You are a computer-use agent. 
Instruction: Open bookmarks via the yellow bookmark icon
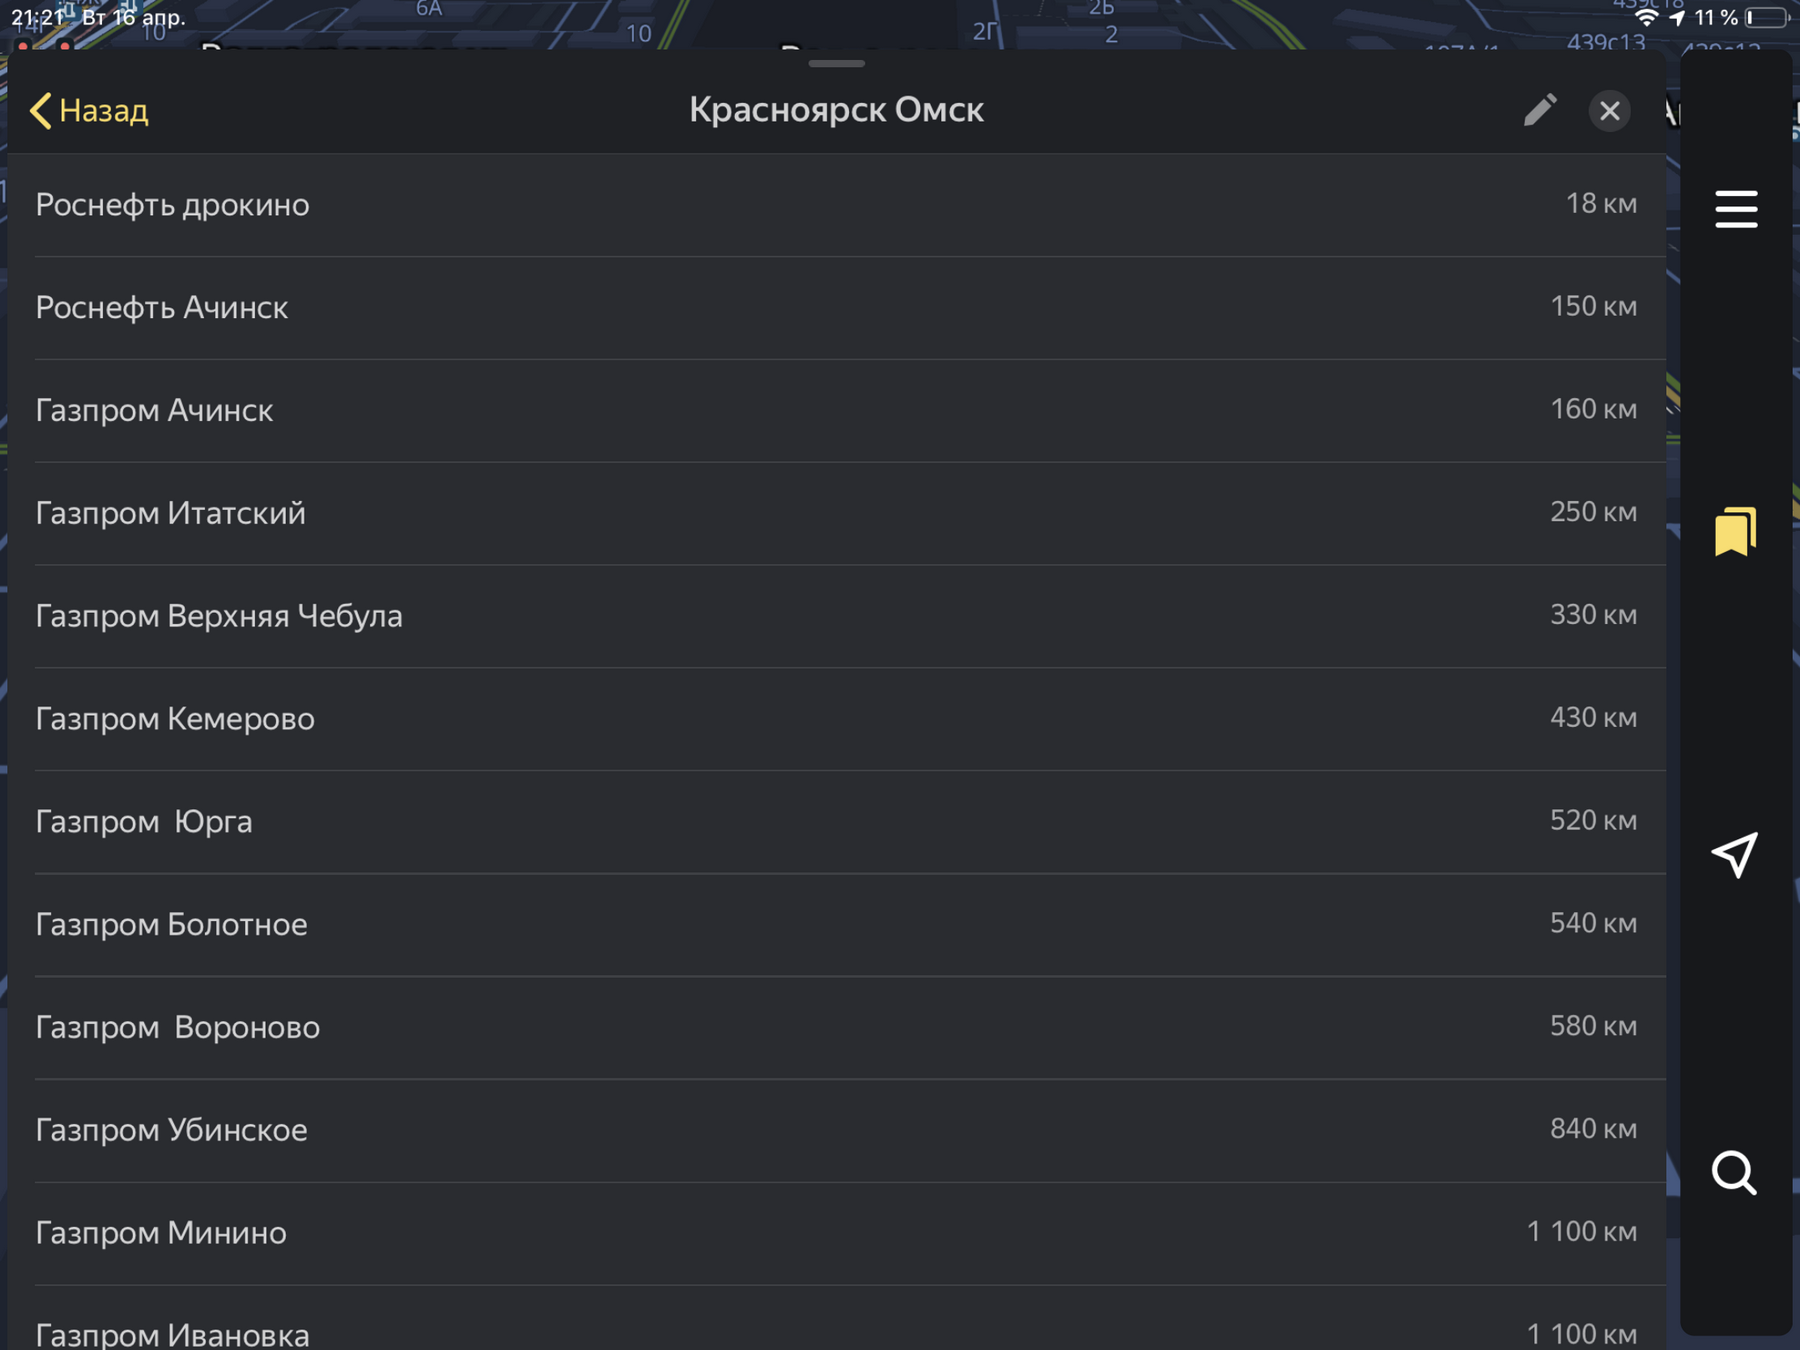coord(1736,531)
